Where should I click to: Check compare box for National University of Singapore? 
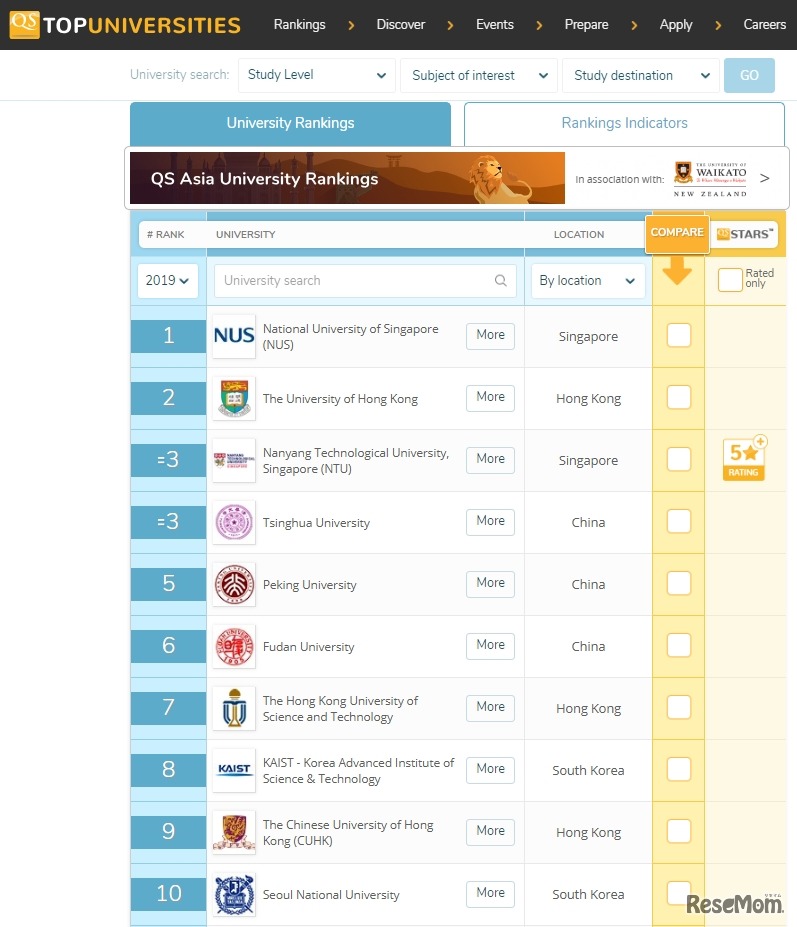(x=679, y=335)
